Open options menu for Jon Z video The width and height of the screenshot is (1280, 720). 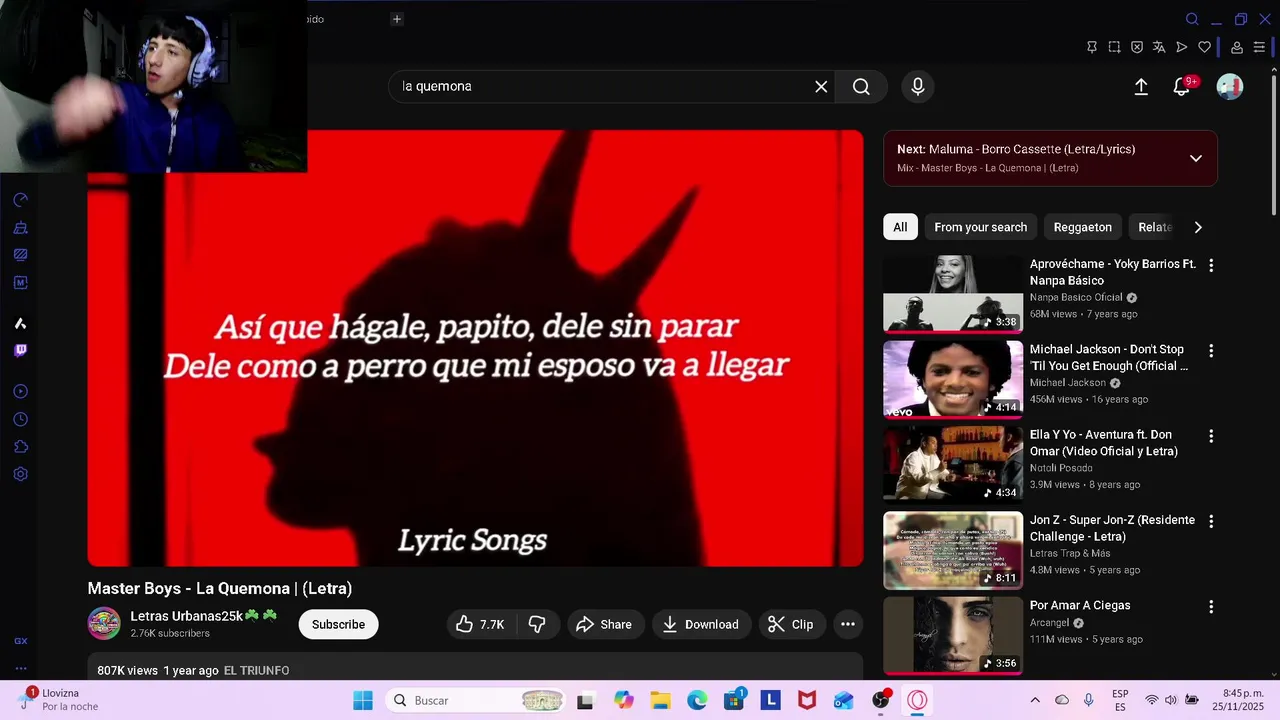click(x=1211, y=521)
